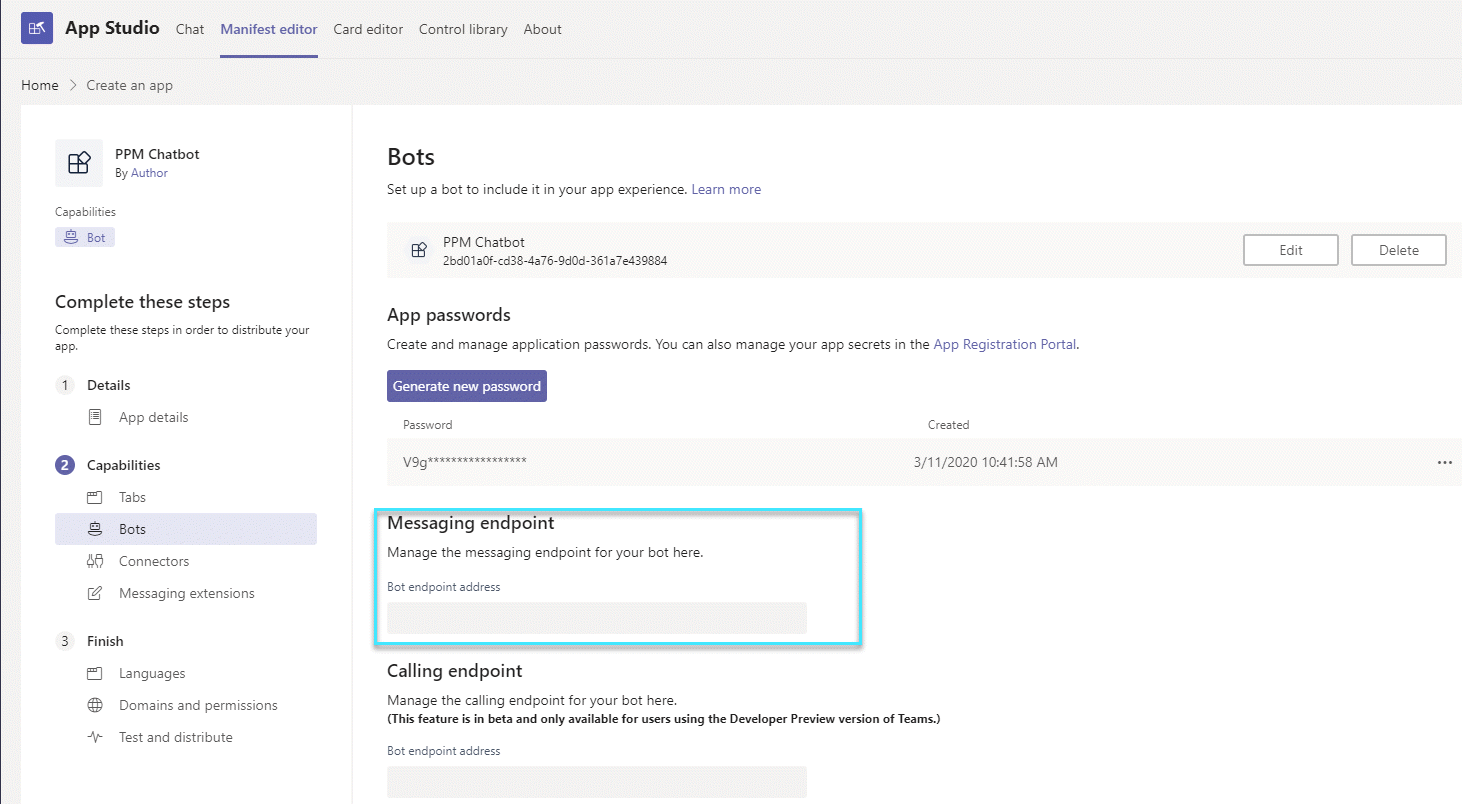
Task: Click the Connectors icon in sidebar
Action: 95,561
